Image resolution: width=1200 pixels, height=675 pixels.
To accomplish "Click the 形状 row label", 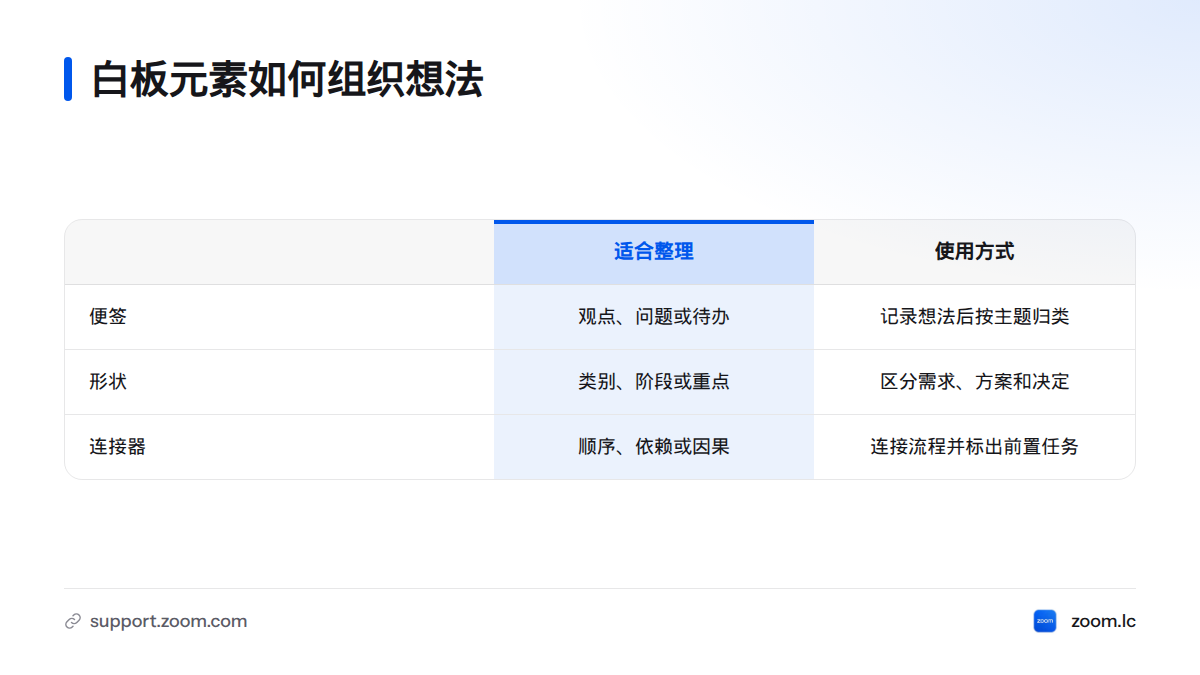I will point(108,382).
